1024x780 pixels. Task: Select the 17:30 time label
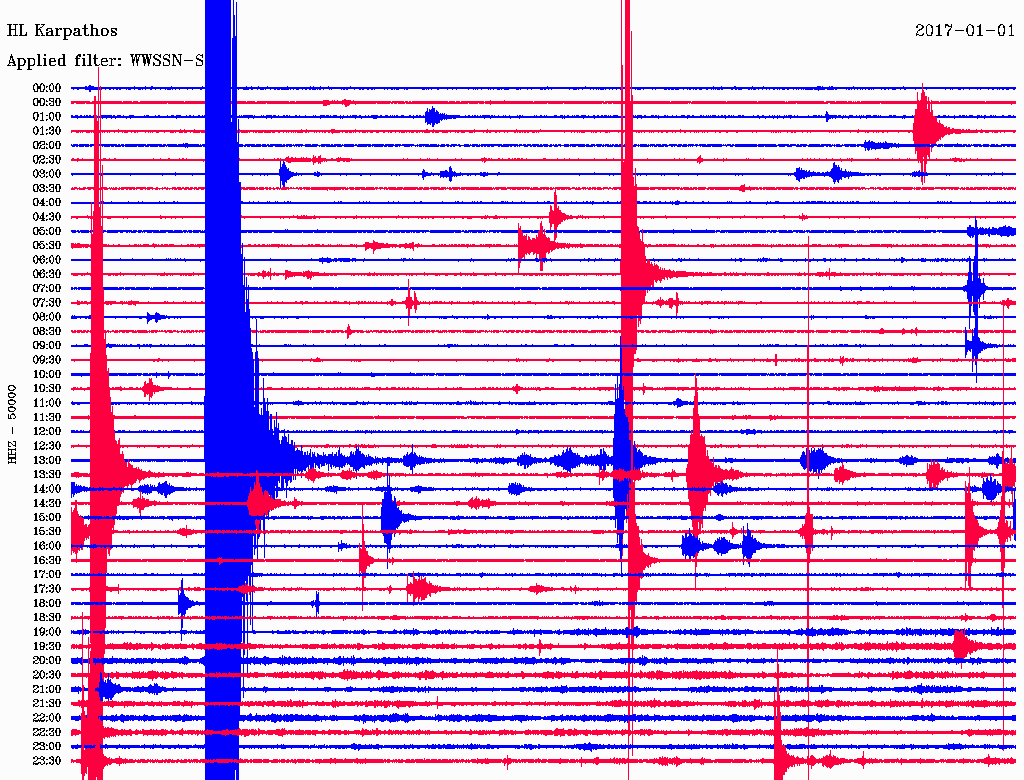point(47,589)
